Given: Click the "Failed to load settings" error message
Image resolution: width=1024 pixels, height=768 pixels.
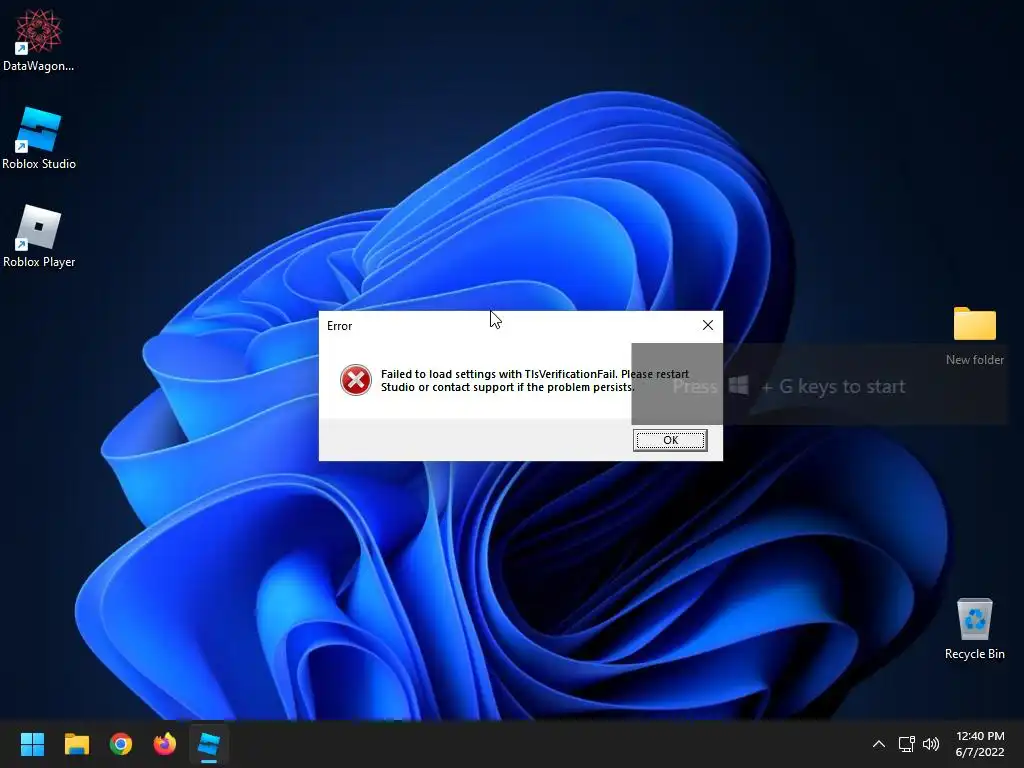Looking at the screenshot, I should 535,381.
